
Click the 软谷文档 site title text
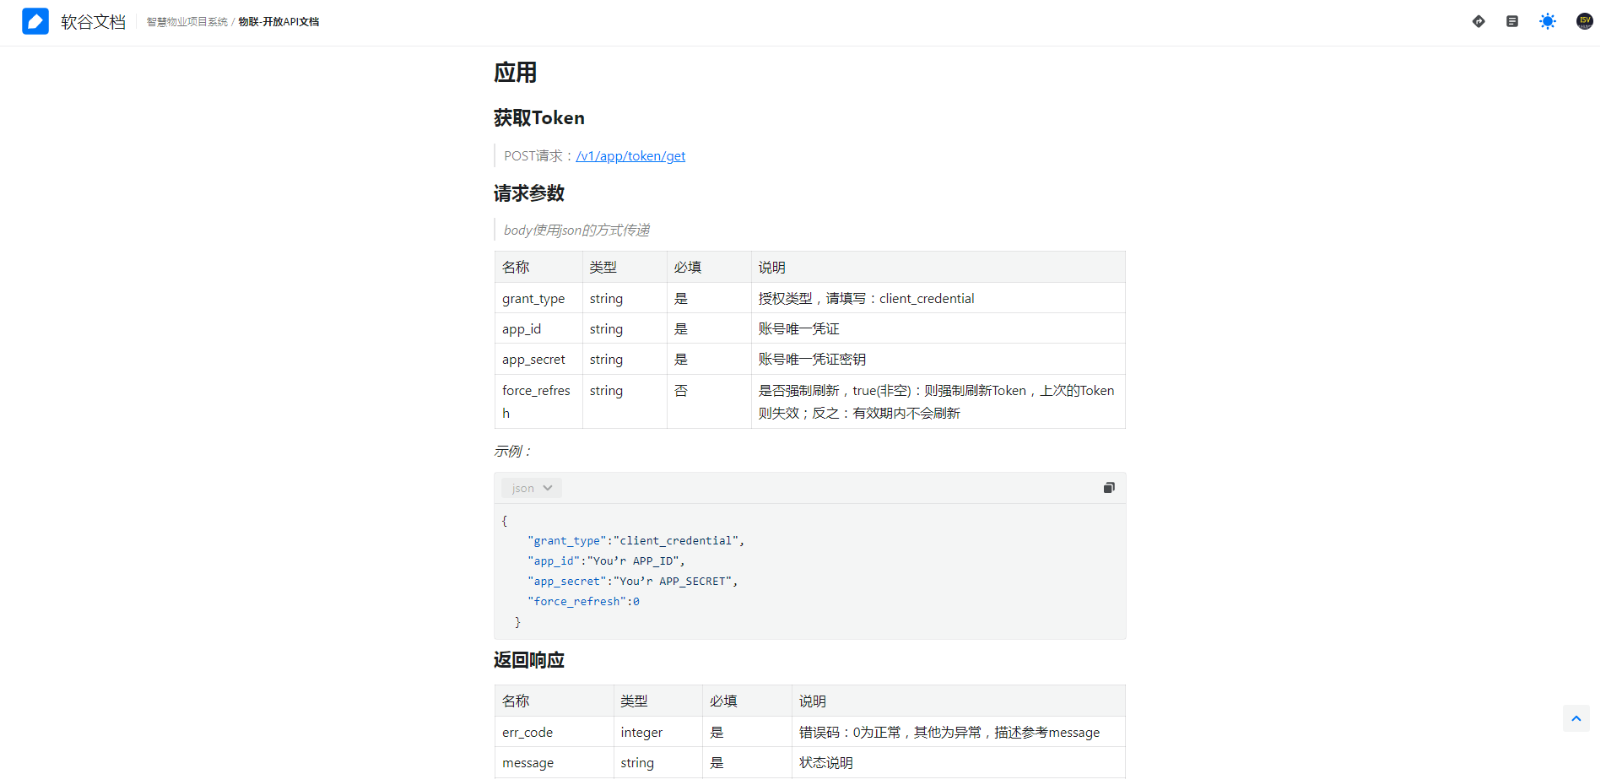click(93, 22)
